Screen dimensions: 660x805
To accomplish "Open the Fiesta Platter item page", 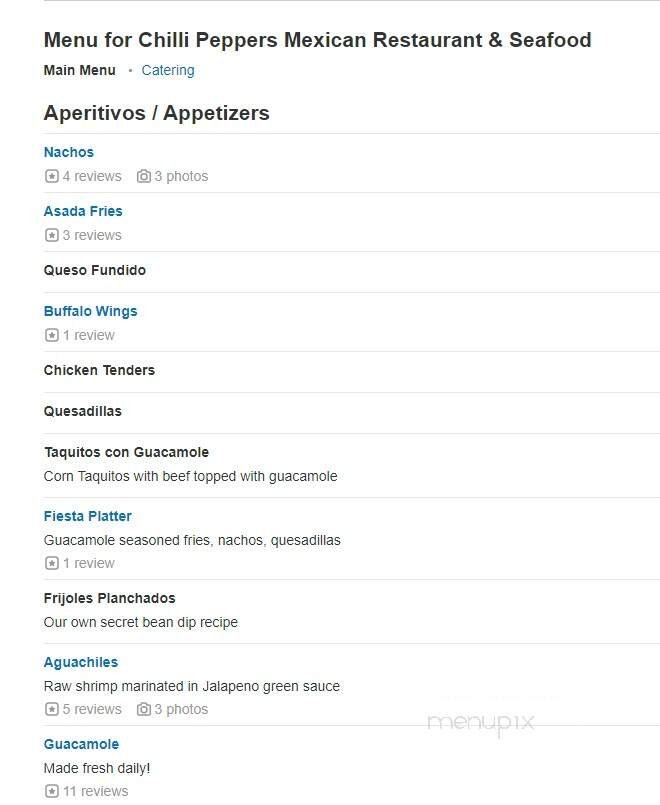I will 87,516.
